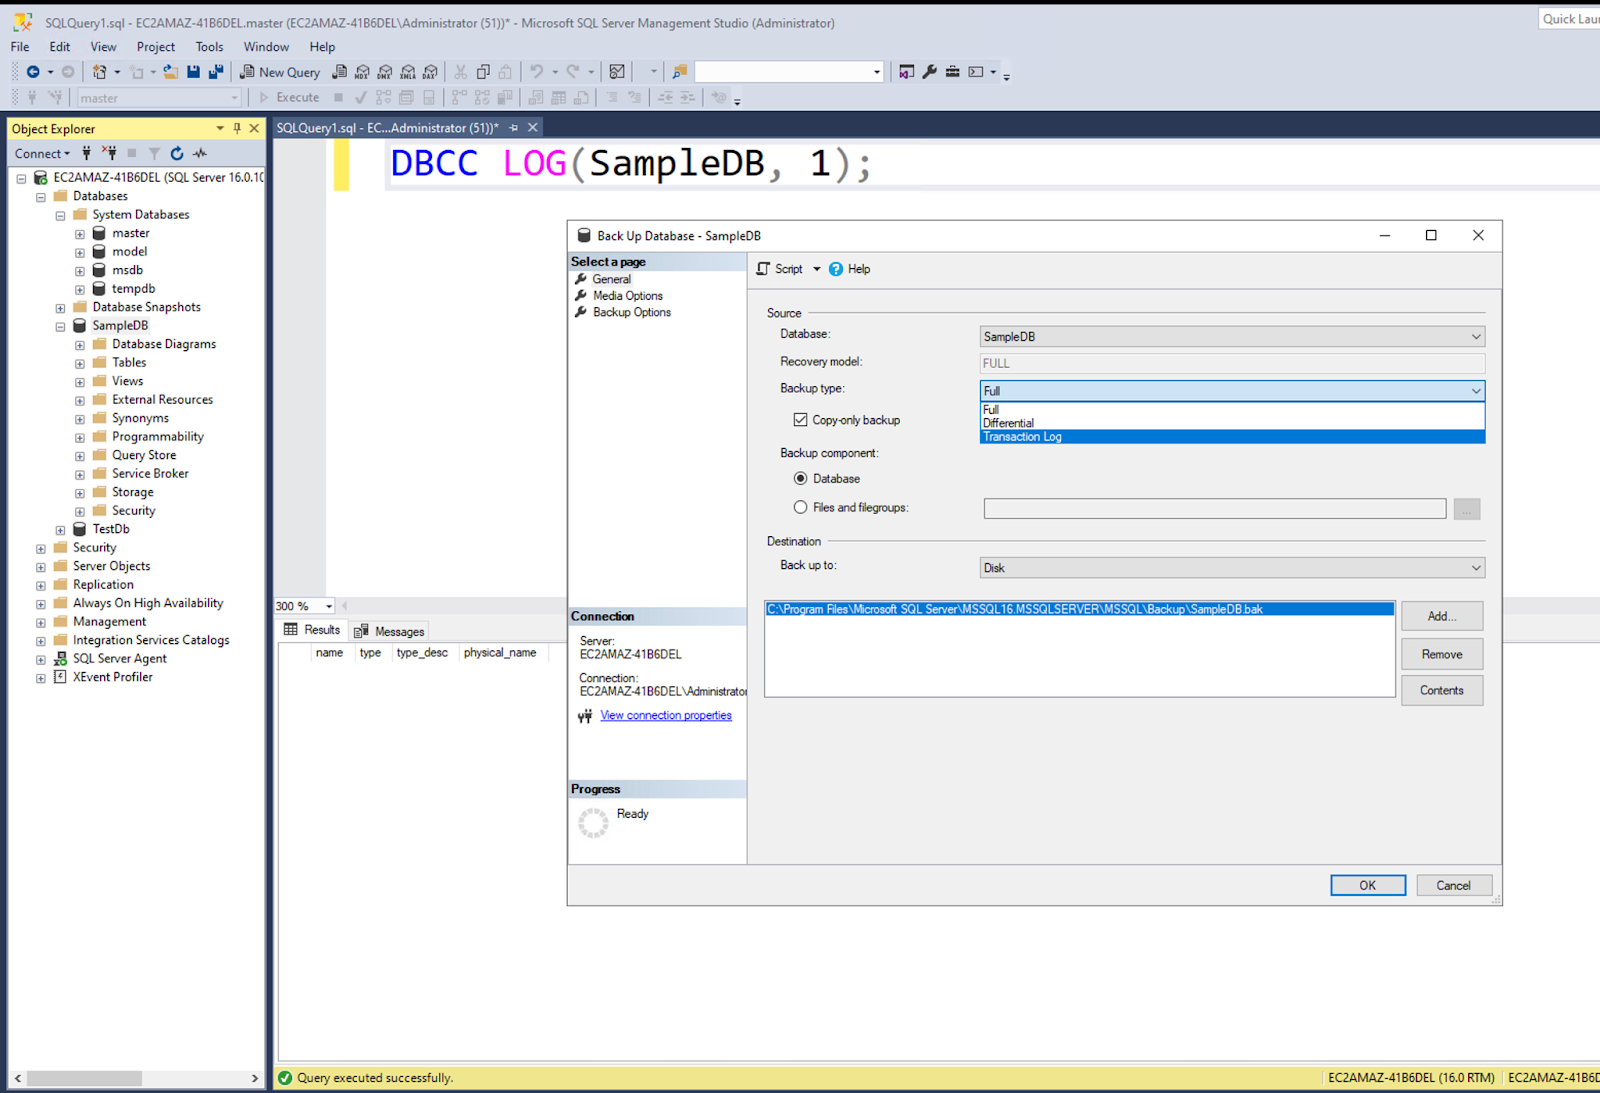Select the Files and filegroups radio button

[800, 508]
